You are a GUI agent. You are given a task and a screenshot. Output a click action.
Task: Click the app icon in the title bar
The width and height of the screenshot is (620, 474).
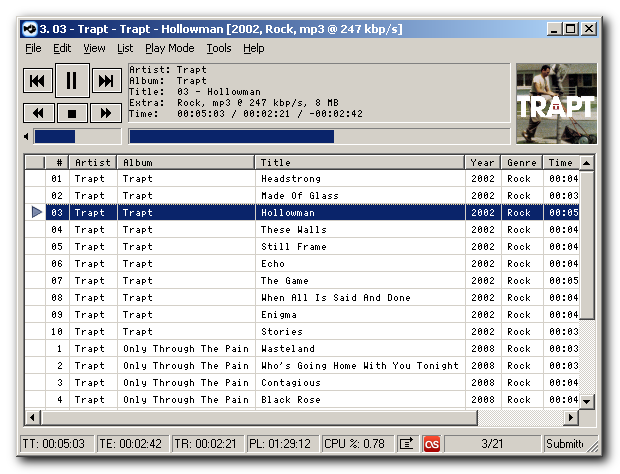tap(30, 29)
